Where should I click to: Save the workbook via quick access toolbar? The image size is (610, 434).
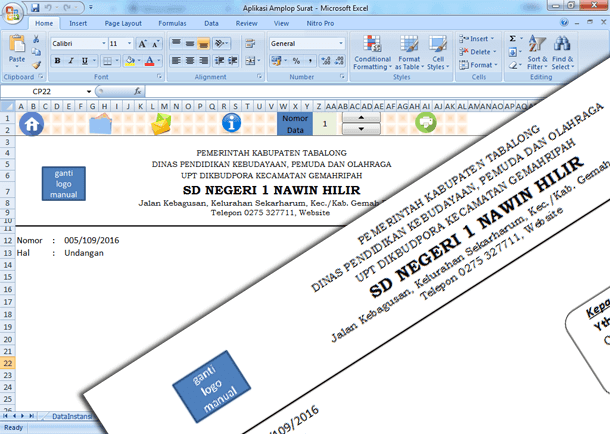(x=35, y=7)
